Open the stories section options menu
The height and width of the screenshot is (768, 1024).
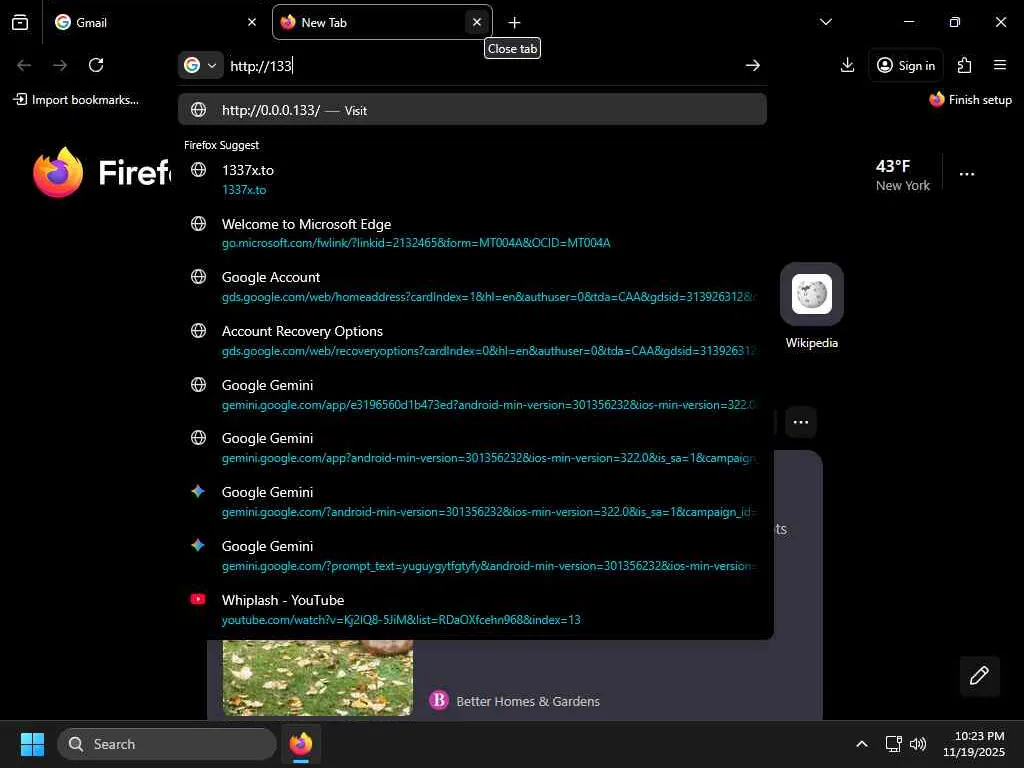tap(801, 422)
